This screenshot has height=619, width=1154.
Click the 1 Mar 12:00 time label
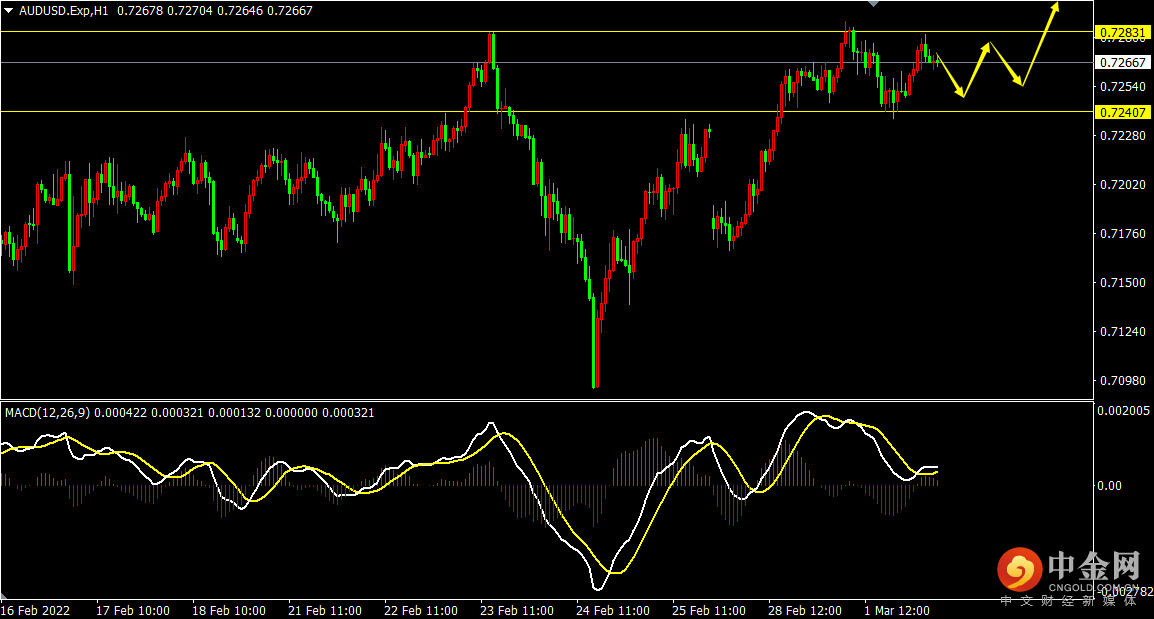pyautogui.click(x=897, y=611)
